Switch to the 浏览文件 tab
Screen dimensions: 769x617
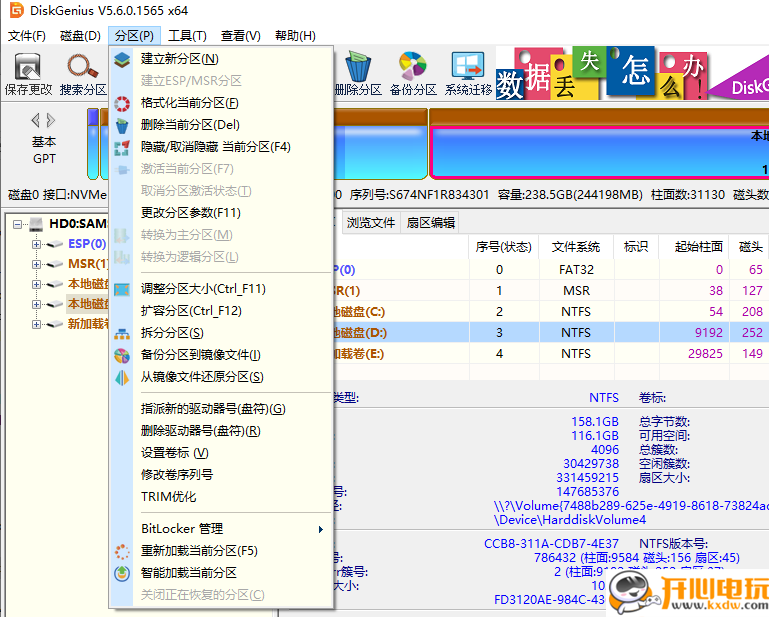[371, 223]
